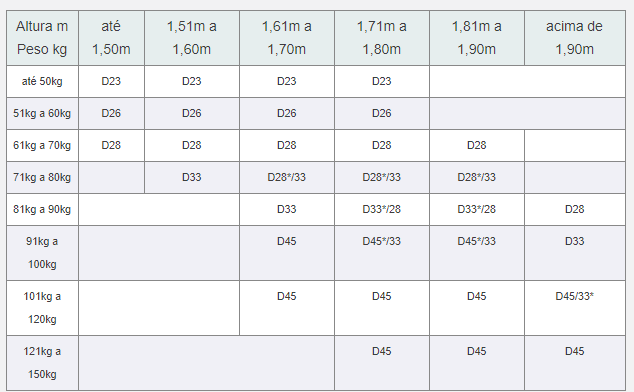Click the '51kg a 60kg' row label
This screenshot has height=392, width=634.
tap(42, 114)
